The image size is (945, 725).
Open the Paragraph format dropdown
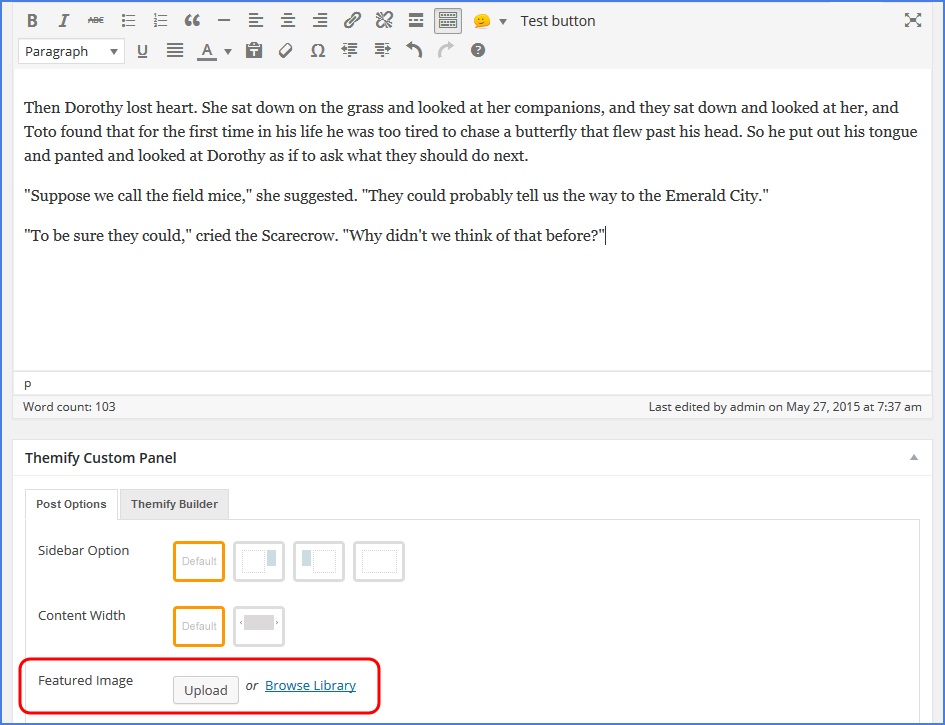[71, 51]
